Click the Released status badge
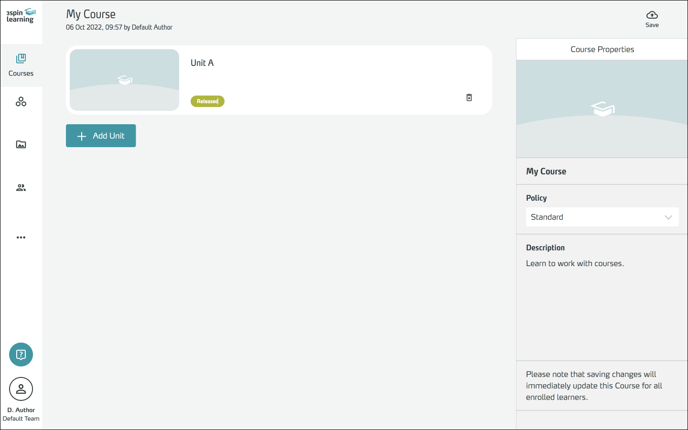688x430 pixels. [207, 101]
